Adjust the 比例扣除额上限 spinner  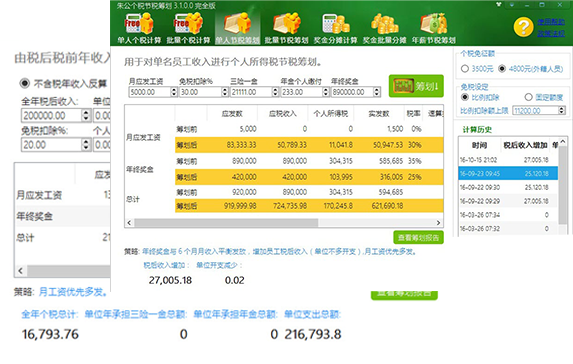(x=562, y=110)
